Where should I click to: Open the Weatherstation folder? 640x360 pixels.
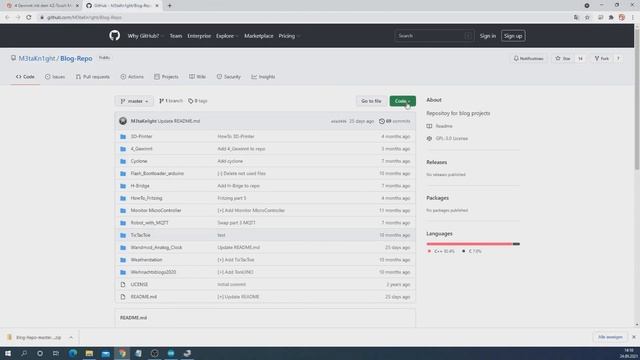[147, 260]
